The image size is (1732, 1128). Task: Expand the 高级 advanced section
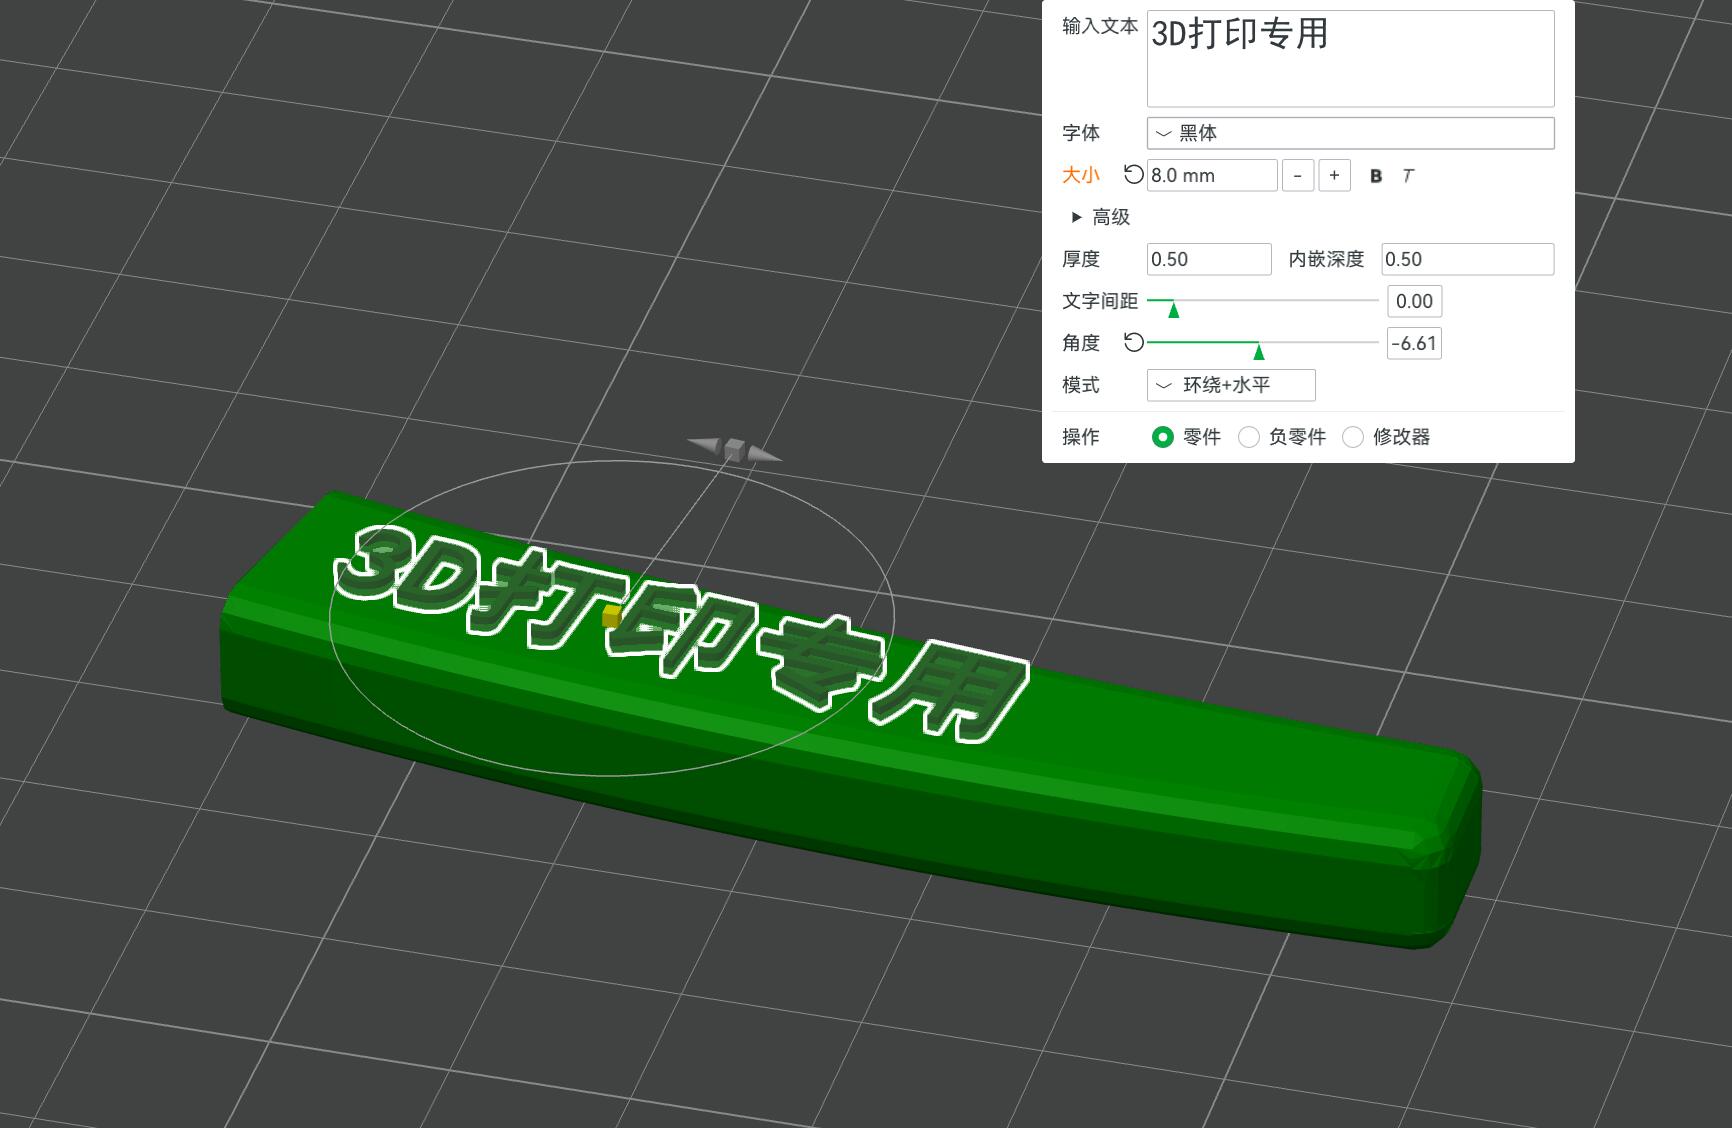(1100, 217)
